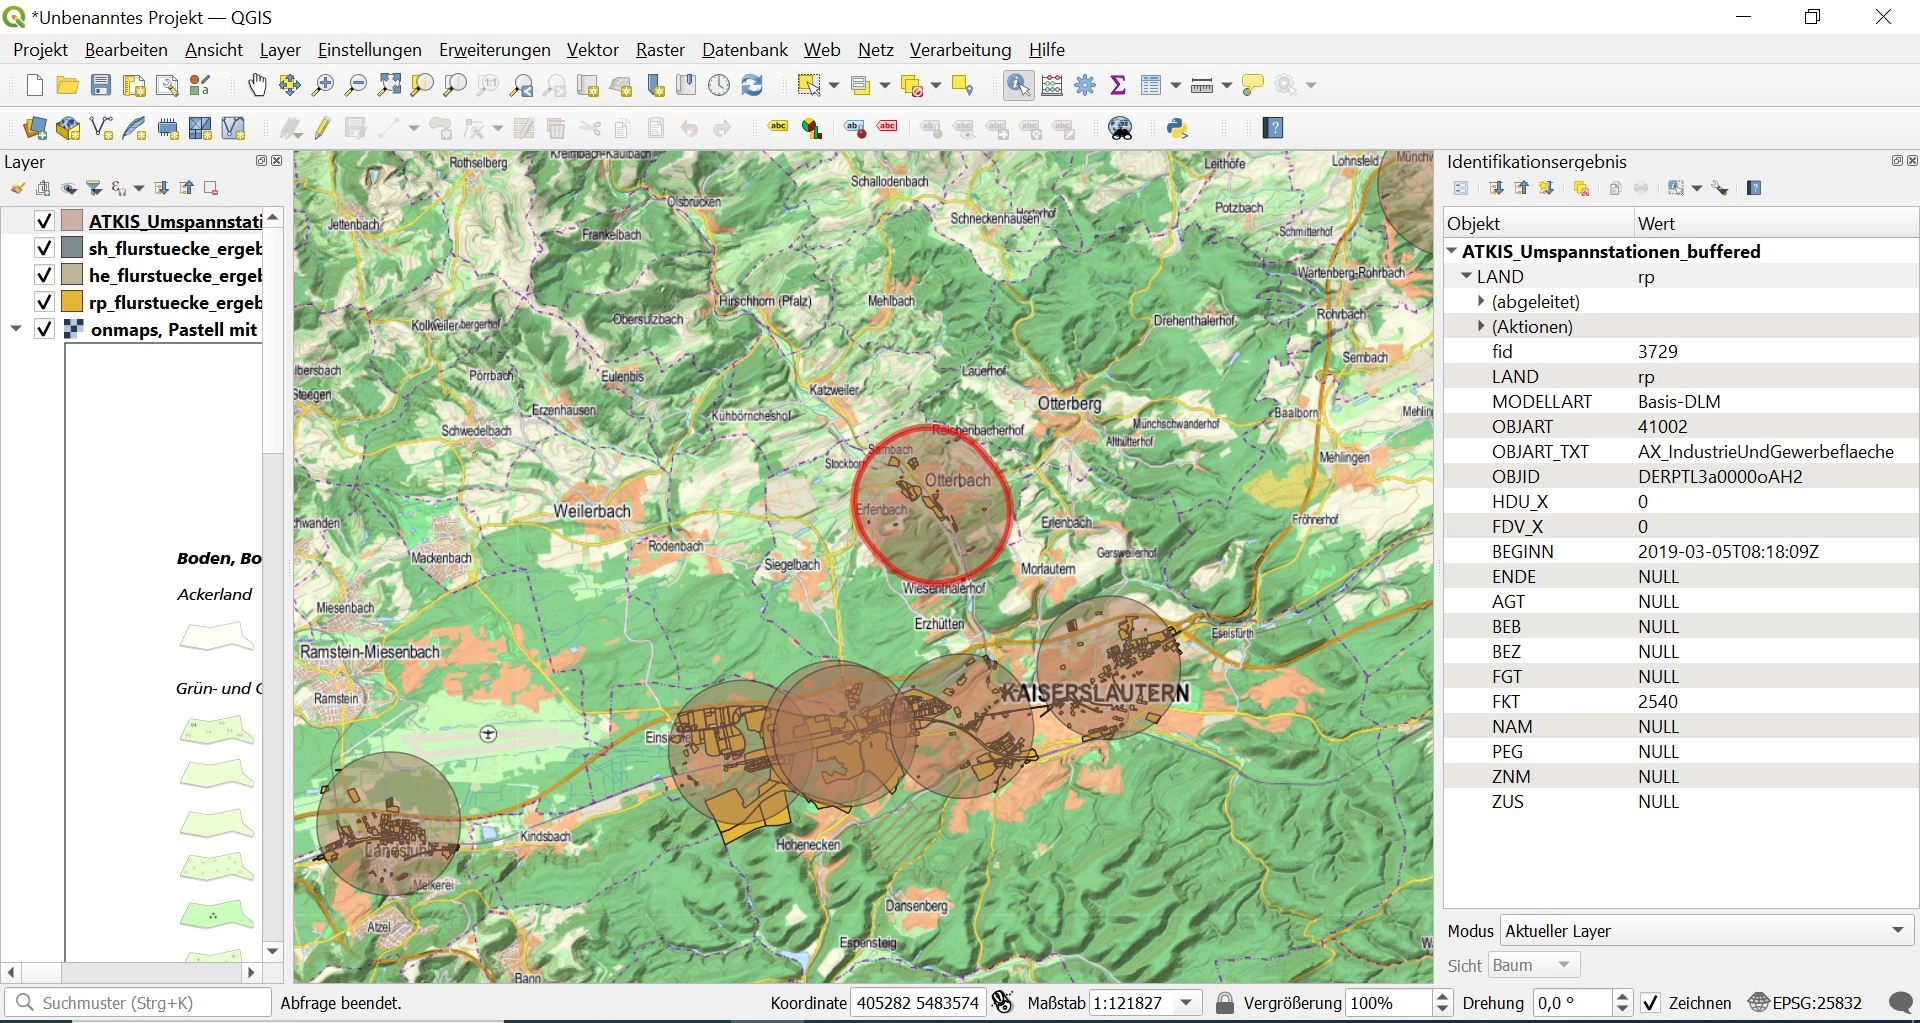The image size is (1920, 1023).
Task: Open help from the Identifikationsergebnis panel
Action: (x=1753, y=188)
